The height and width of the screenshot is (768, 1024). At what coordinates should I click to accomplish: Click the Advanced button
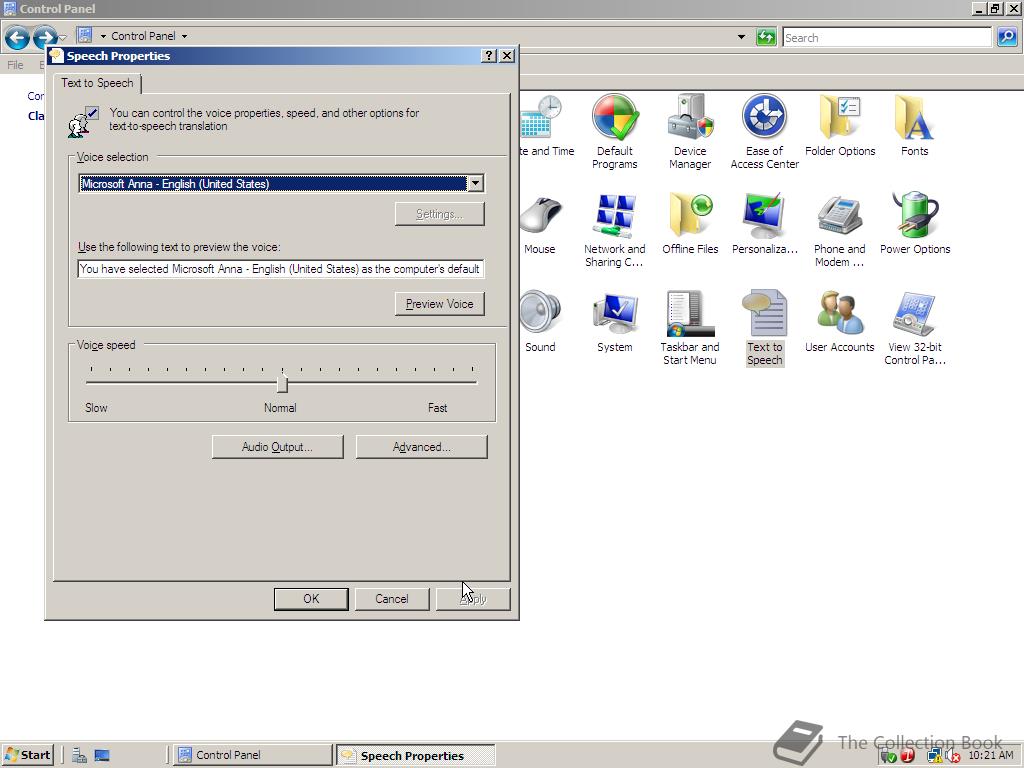pos(422,447)
